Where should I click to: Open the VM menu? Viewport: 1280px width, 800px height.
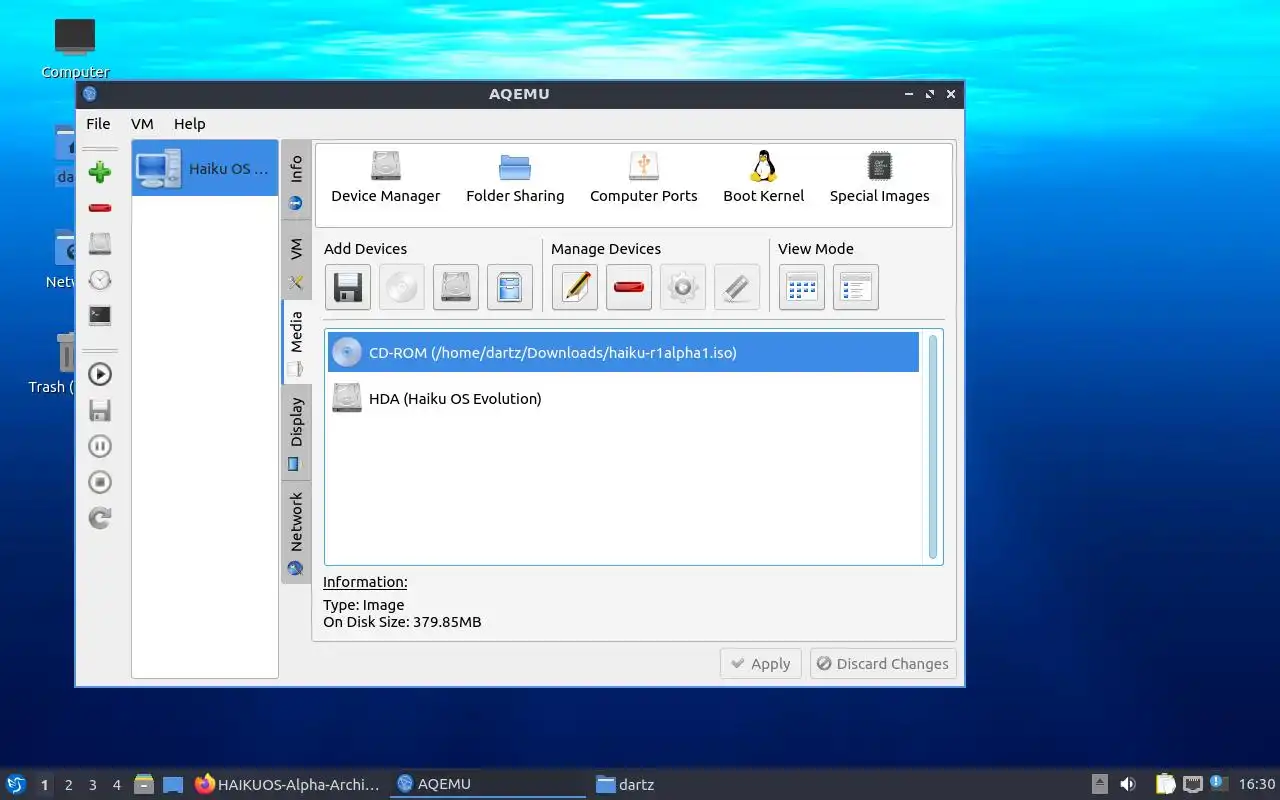click(x=142, y=124)
